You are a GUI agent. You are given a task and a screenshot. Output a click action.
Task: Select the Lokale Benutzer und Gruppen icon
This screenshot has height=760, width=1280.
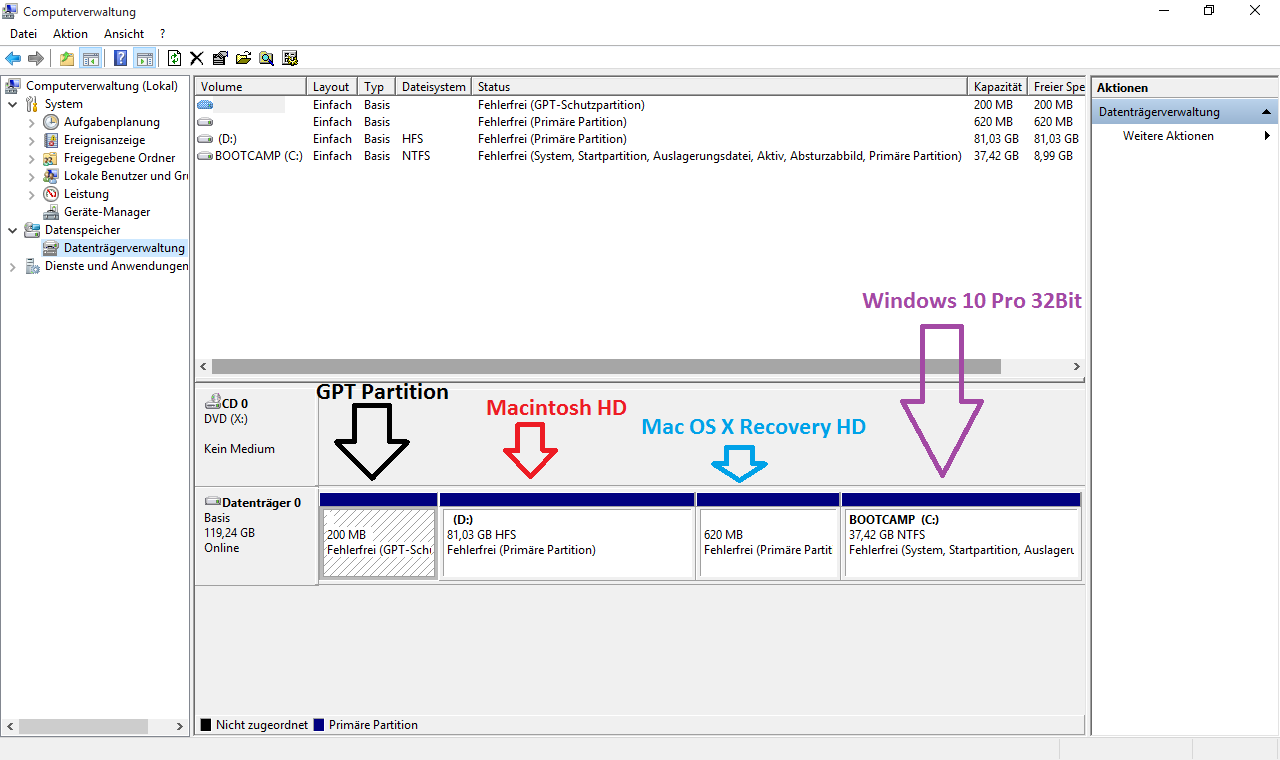pyautogui.click(x=51, y=176)
